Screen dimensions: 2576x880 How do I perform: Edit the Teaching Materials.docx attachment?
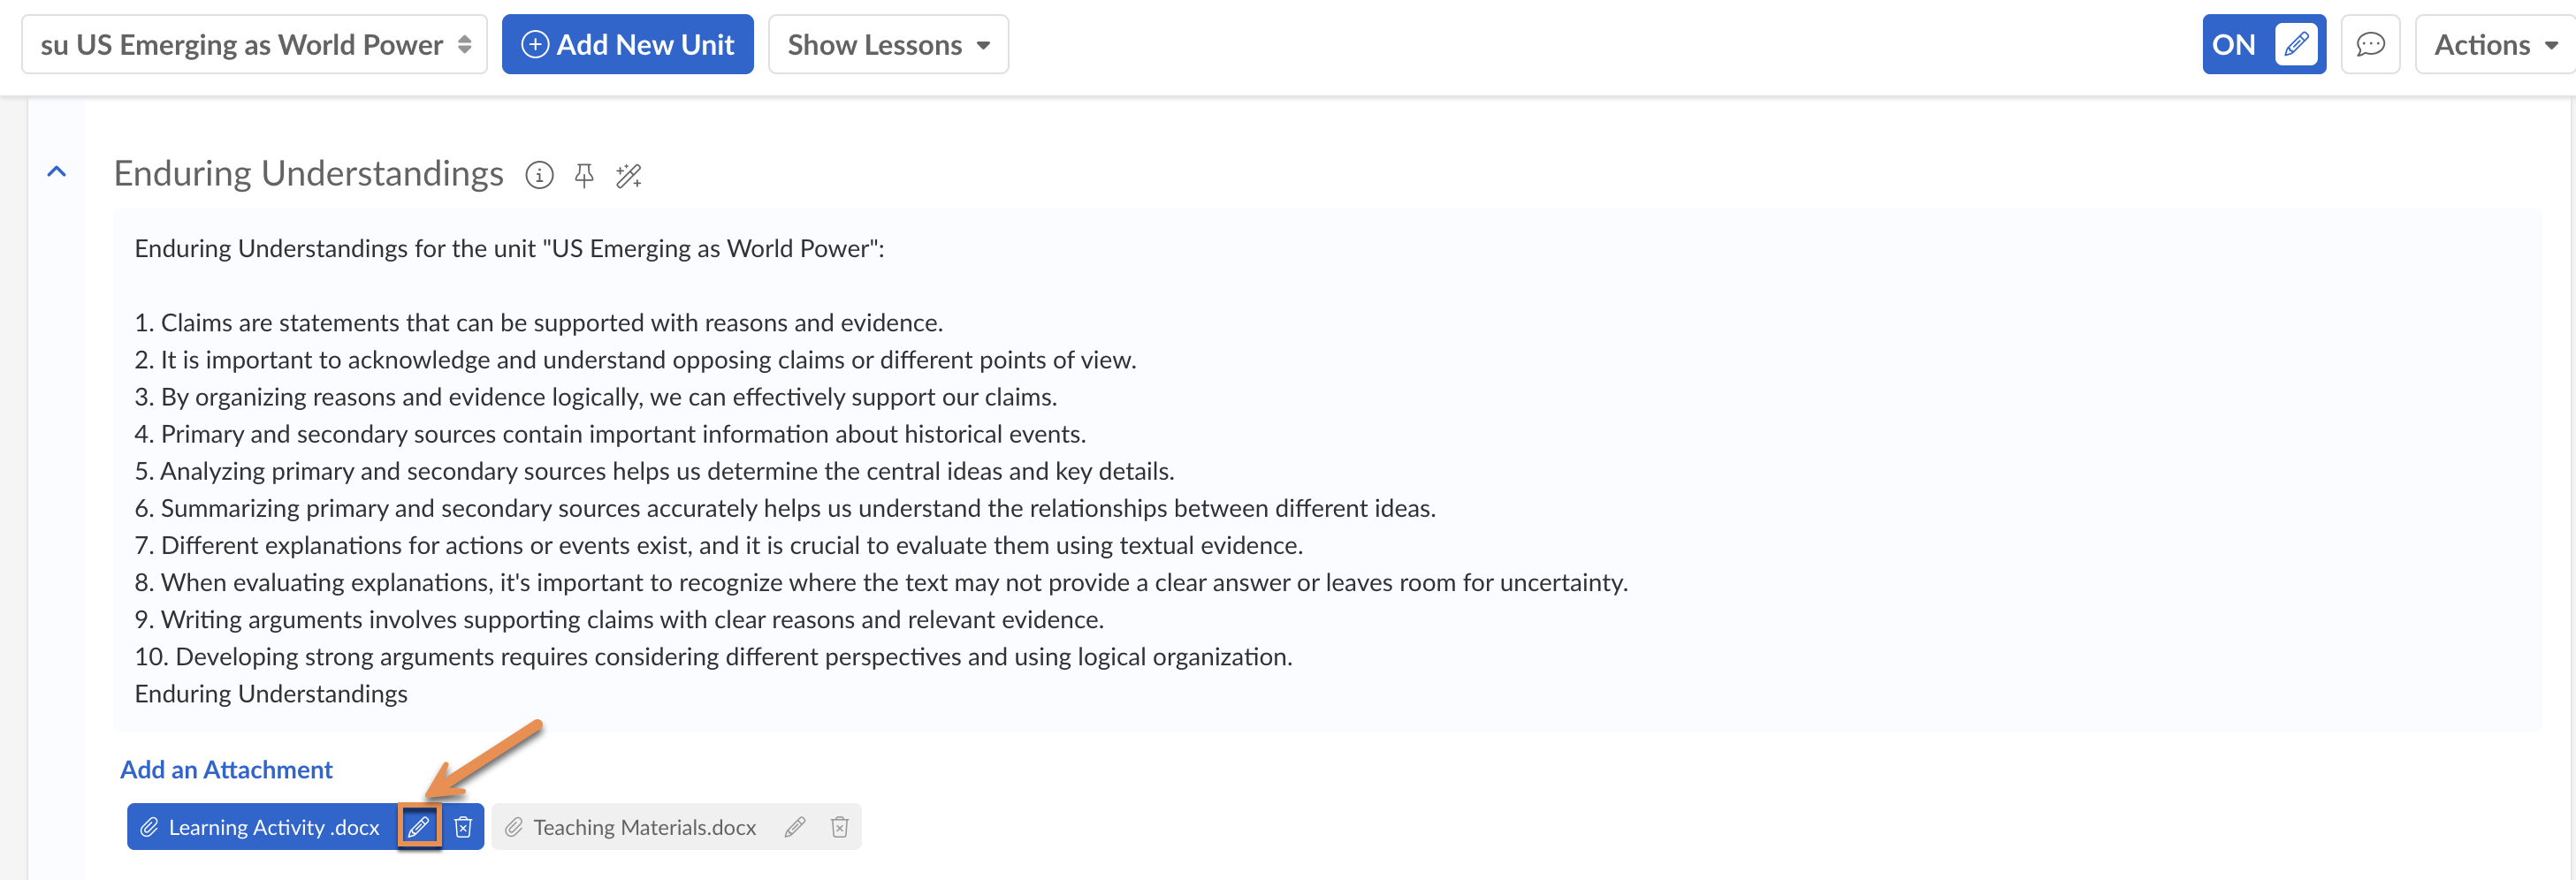(795, 827)
